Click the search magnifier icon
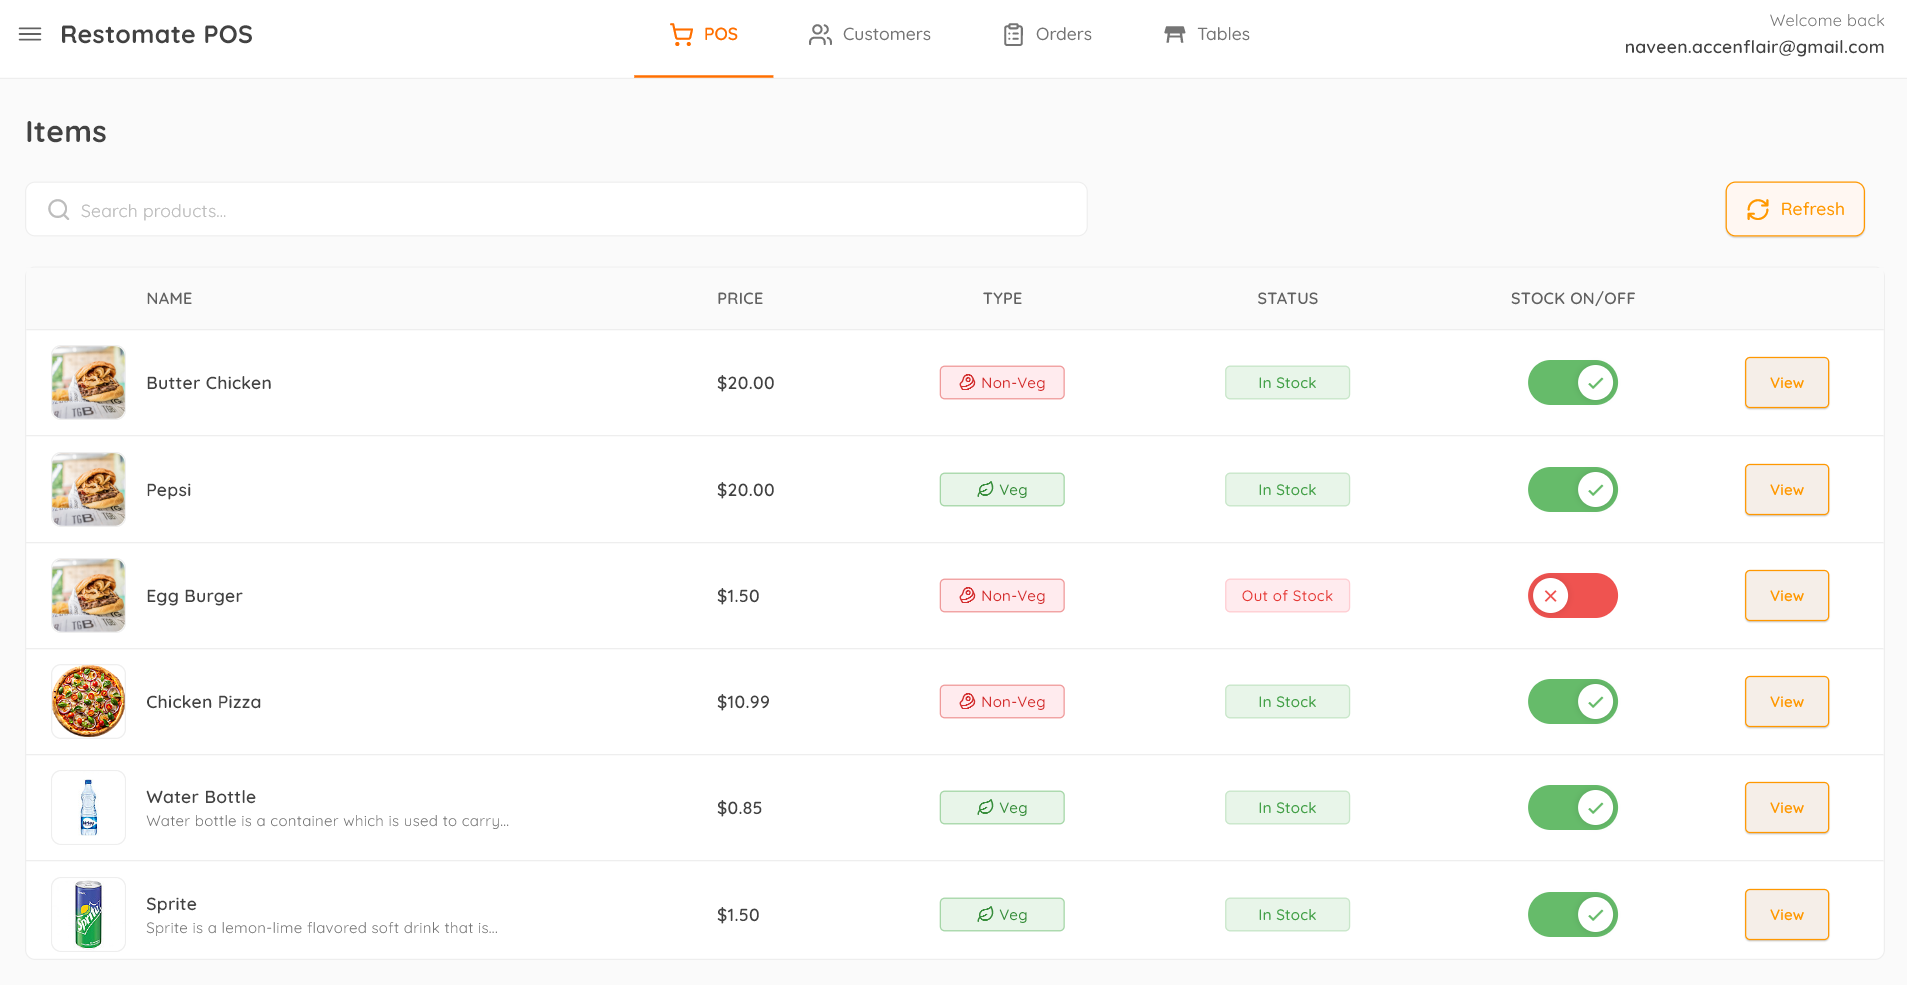The image size is (1907, 985). tap(58, 209)
